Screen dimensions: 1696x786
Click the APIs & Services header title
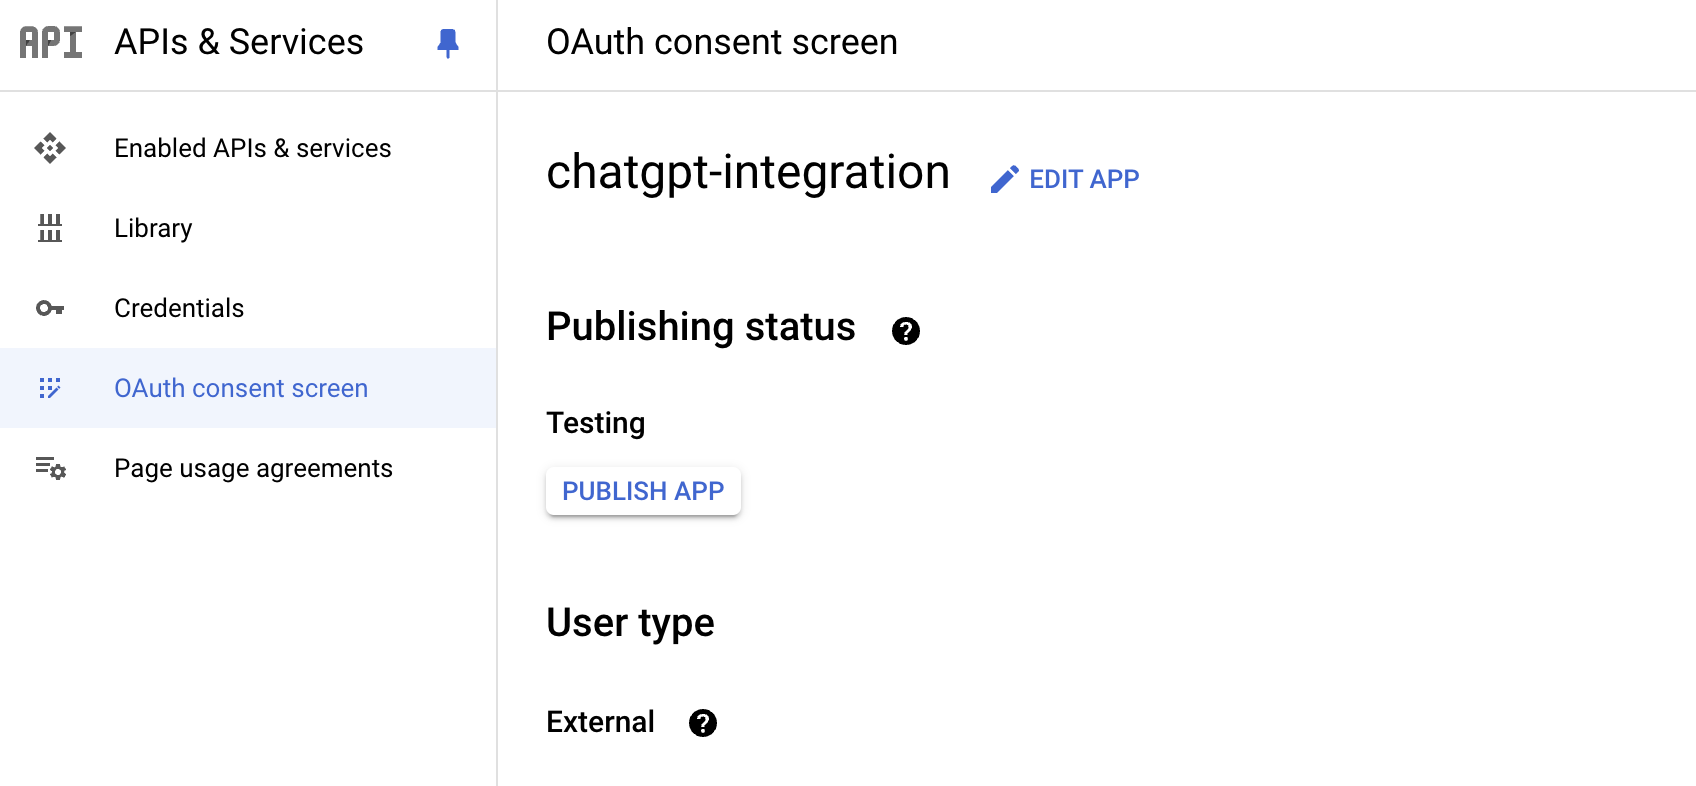(239, 42)
